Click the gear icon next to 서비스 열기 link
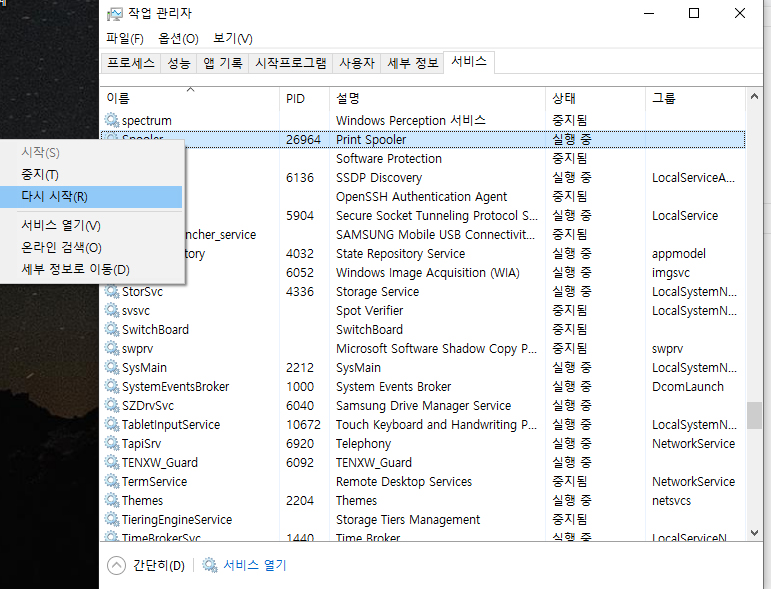This screenshot has height=589, width=771. pyautogui.click(x=210, y=565)
